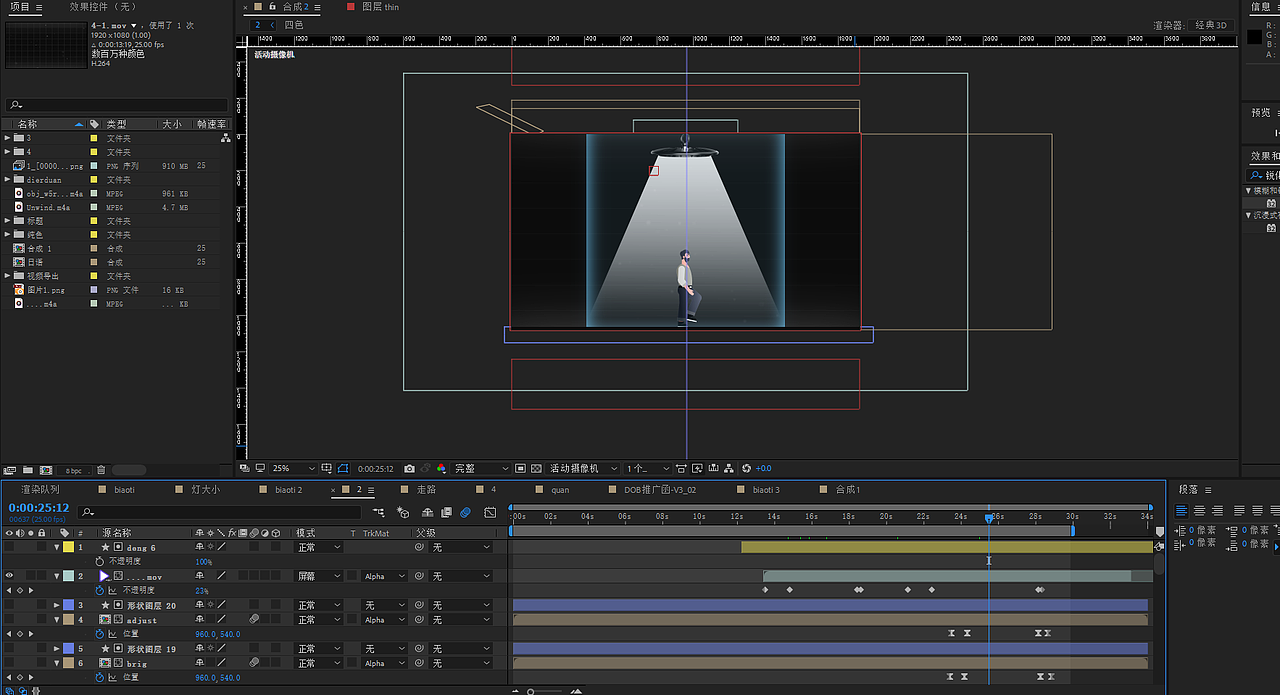This screenshot has height=695, width=1280.
Task: Click the 8 bpc color depth button
Action: [75, 470]
